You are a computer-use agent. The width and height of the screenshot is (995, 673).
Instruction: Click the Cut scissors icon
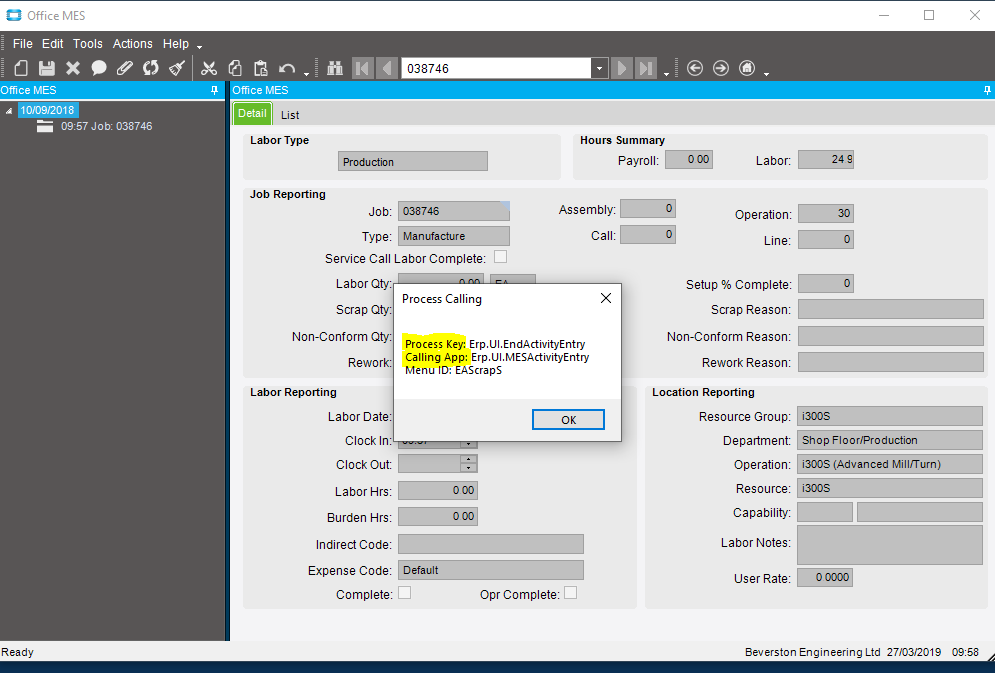[209, 68]
